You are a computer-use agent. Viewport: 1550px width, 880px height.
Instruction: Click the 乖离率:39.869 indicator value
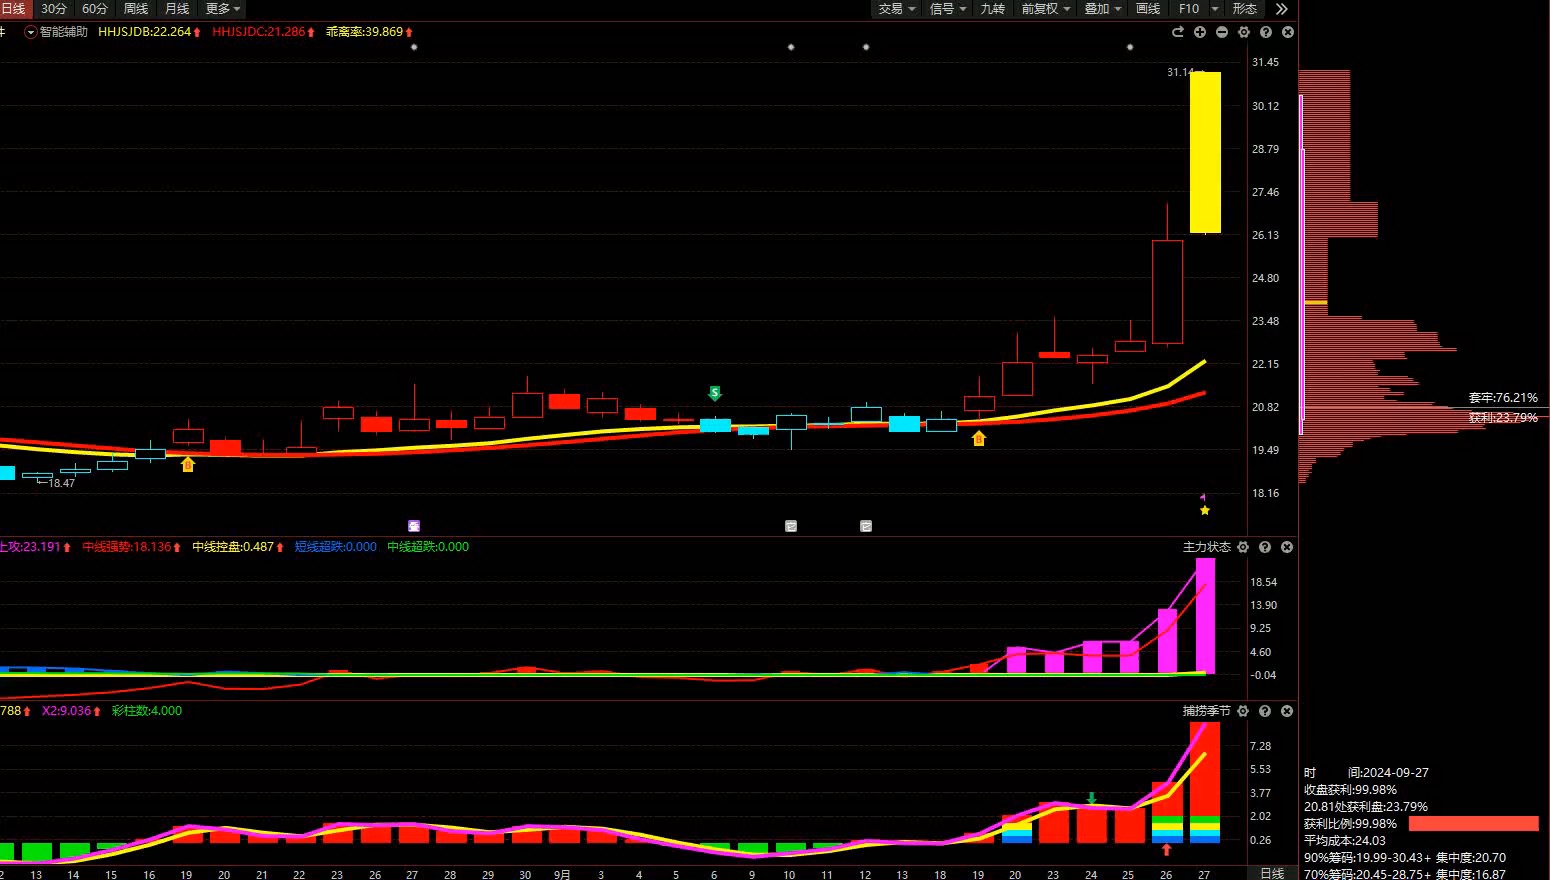(365, 32)
